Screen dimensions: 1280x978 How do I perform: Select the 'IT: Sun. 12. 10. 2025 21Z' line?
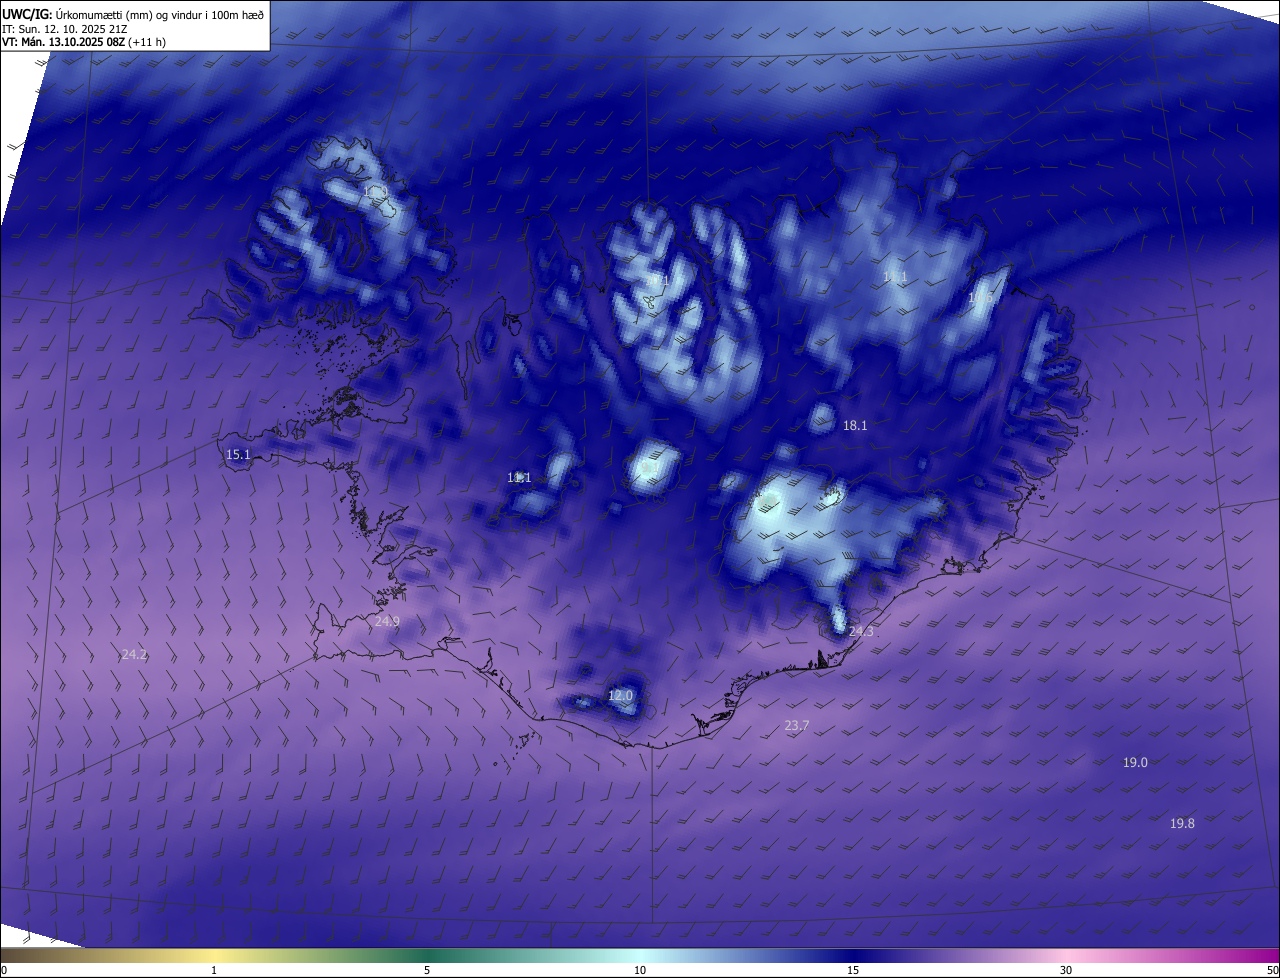coord(65,29)
